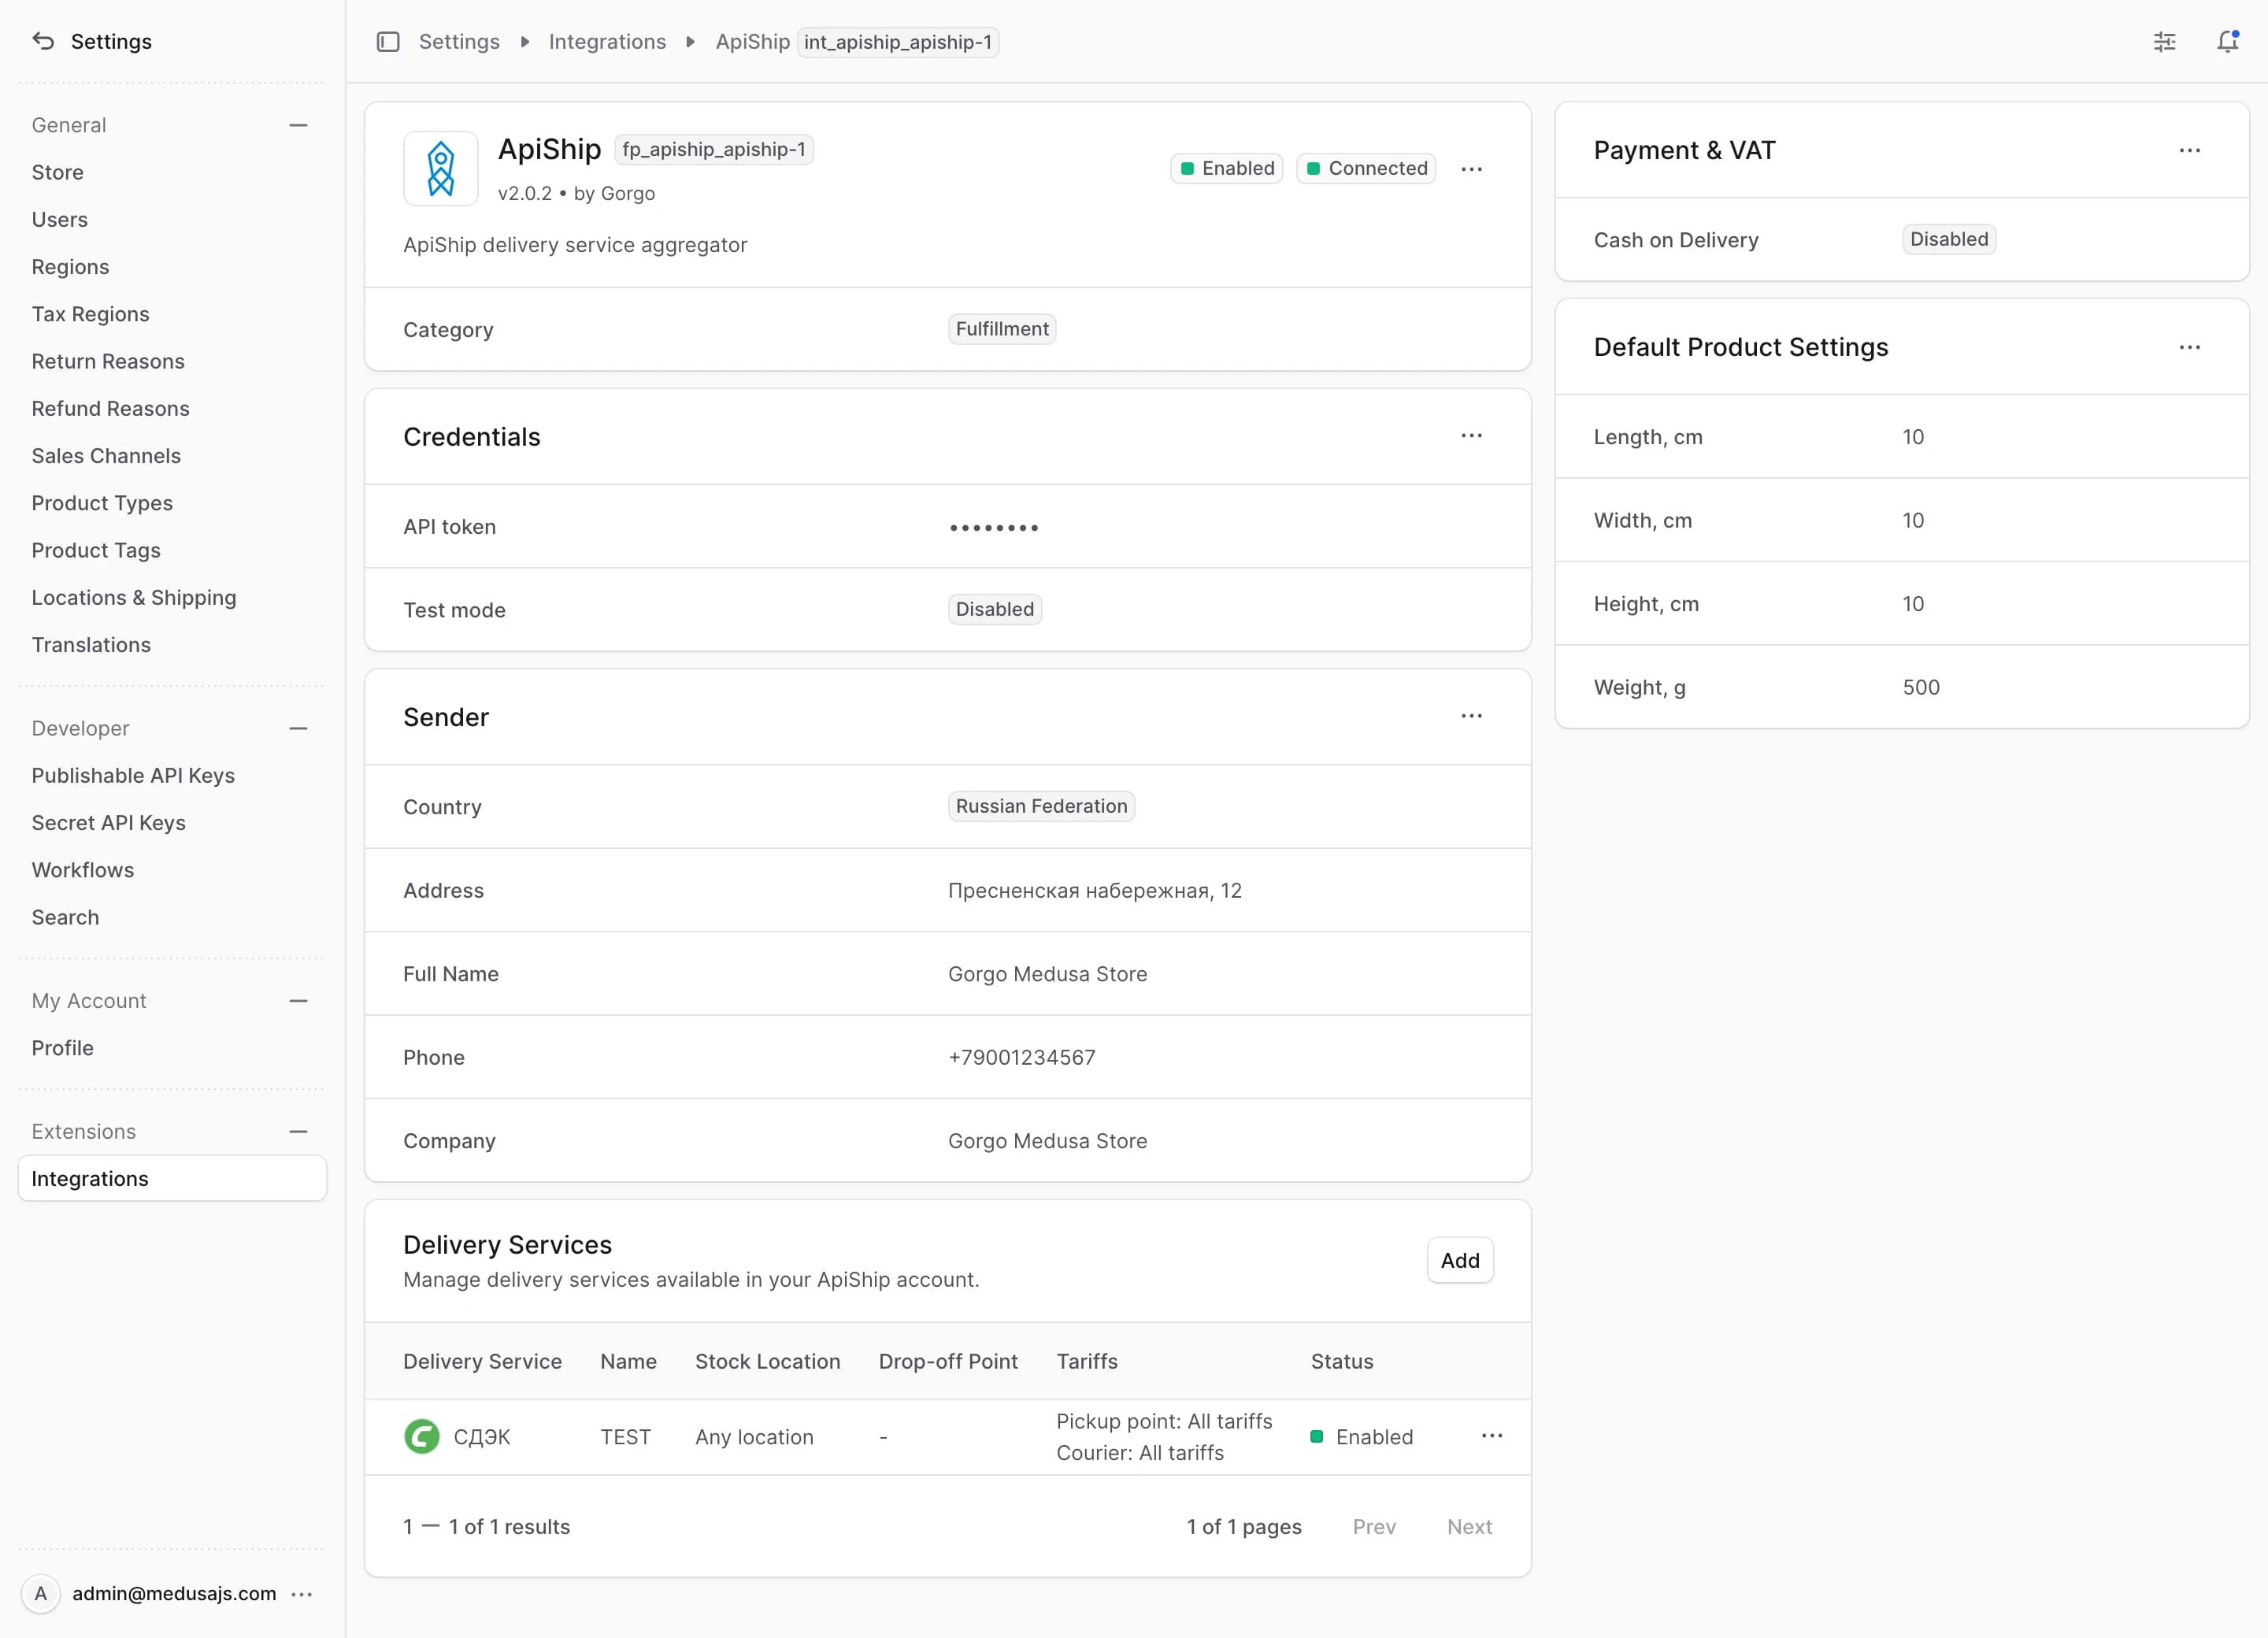Viewport: 2268px width, 1638px height.
Task: Click Settings breadcrumb link
Action: (x=459, y=42)
